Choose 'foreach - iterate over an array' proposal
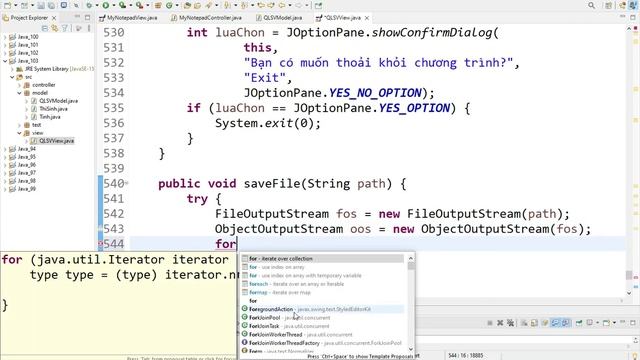 322,284
